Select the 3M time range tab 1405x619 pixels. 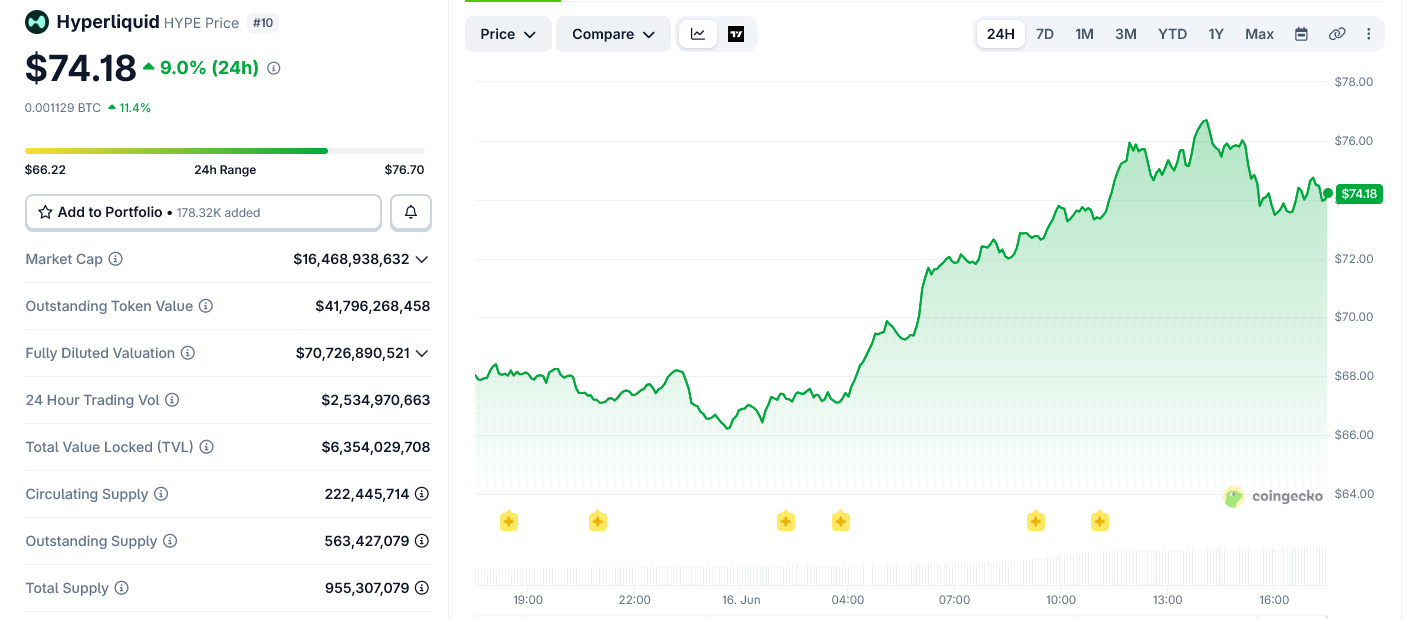1126,34
